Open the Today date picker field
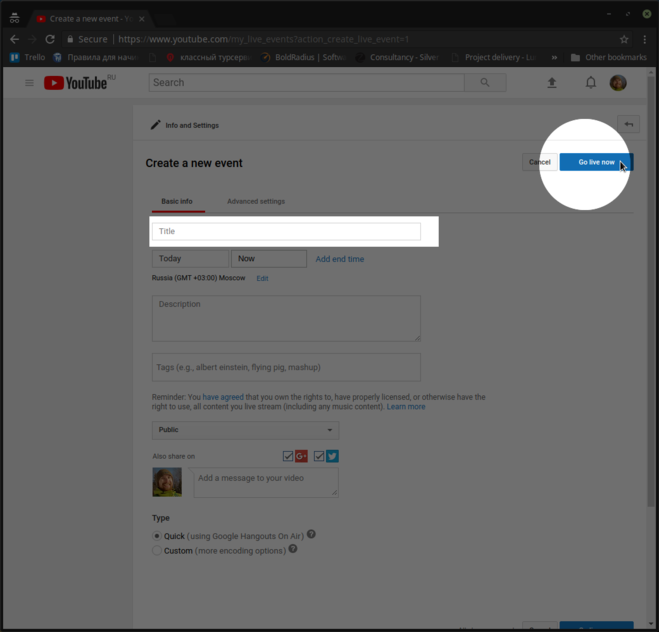 click(190, 258)
